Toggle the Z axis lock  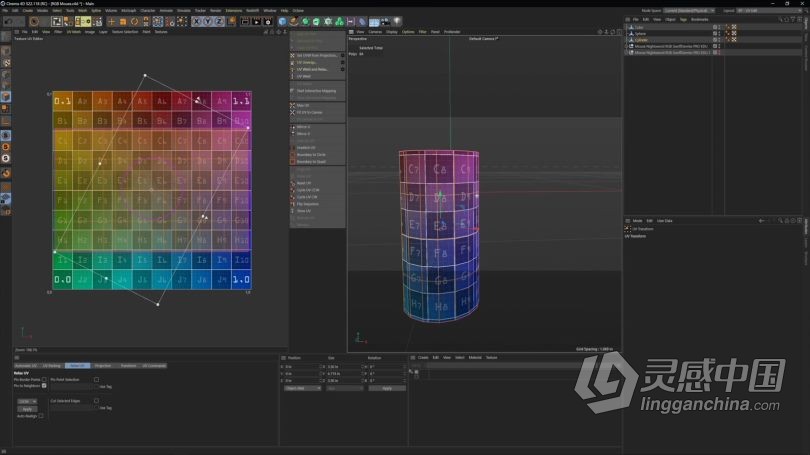(219, 22)
